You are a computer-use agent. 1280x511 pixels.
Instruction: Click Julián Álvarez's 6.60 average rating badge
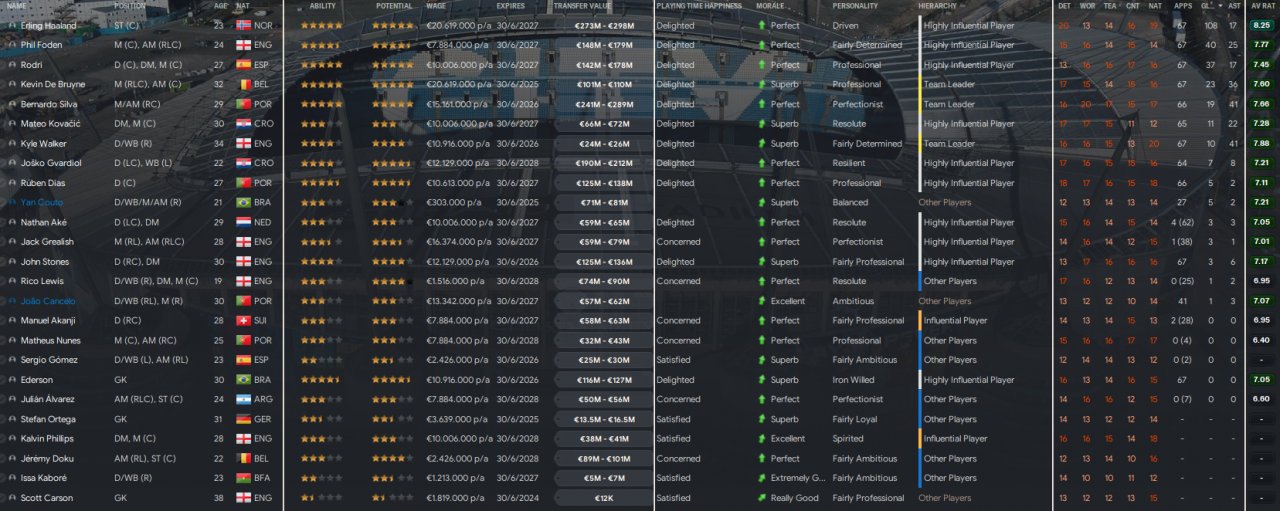coord(1261,399)
